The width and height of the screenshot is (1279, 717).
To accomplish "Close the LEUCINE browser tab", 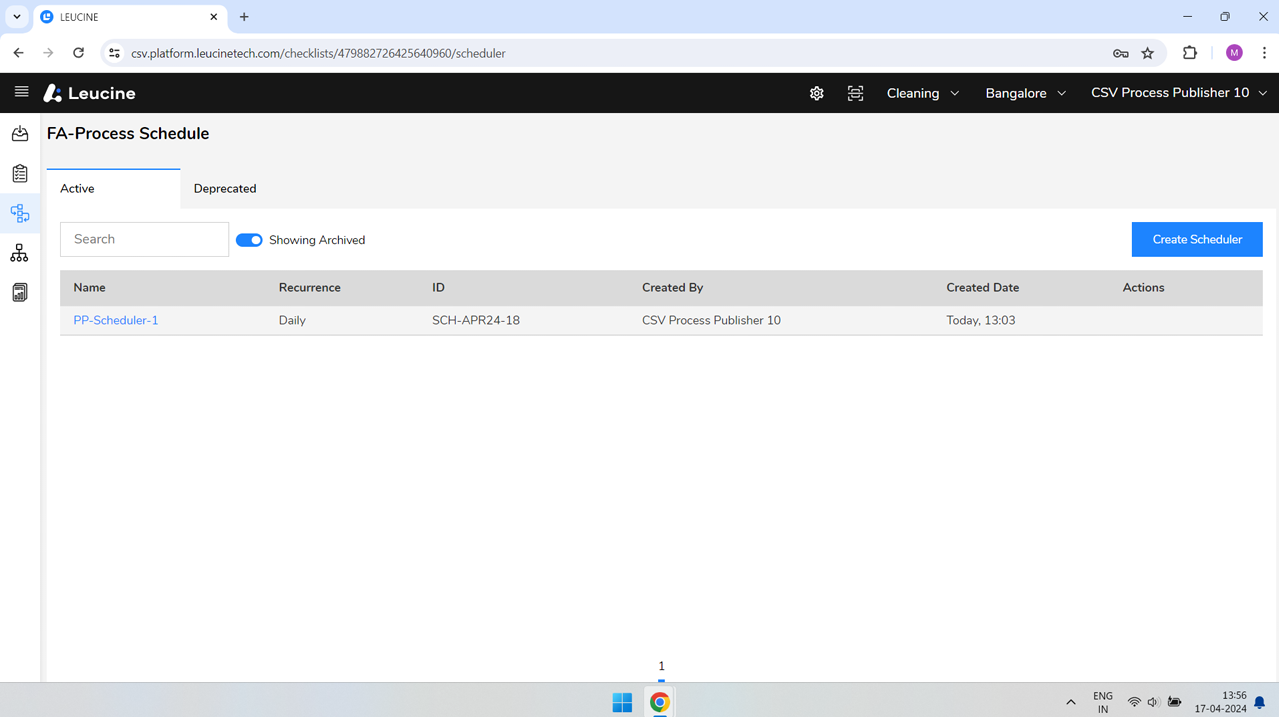I will (213, 17).
